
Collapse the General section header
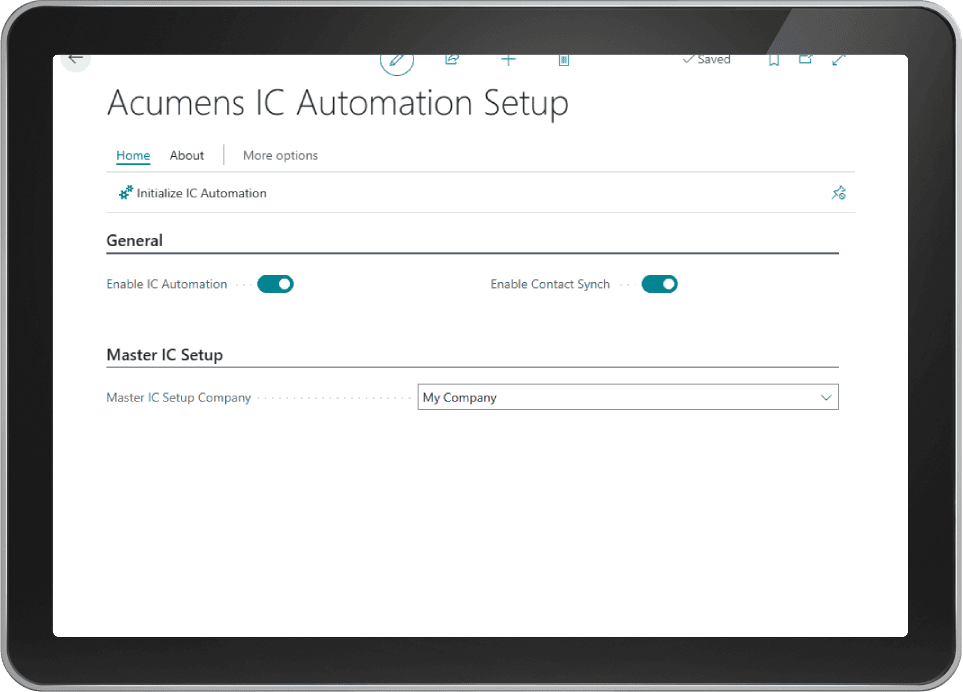[x=135, y=240]
